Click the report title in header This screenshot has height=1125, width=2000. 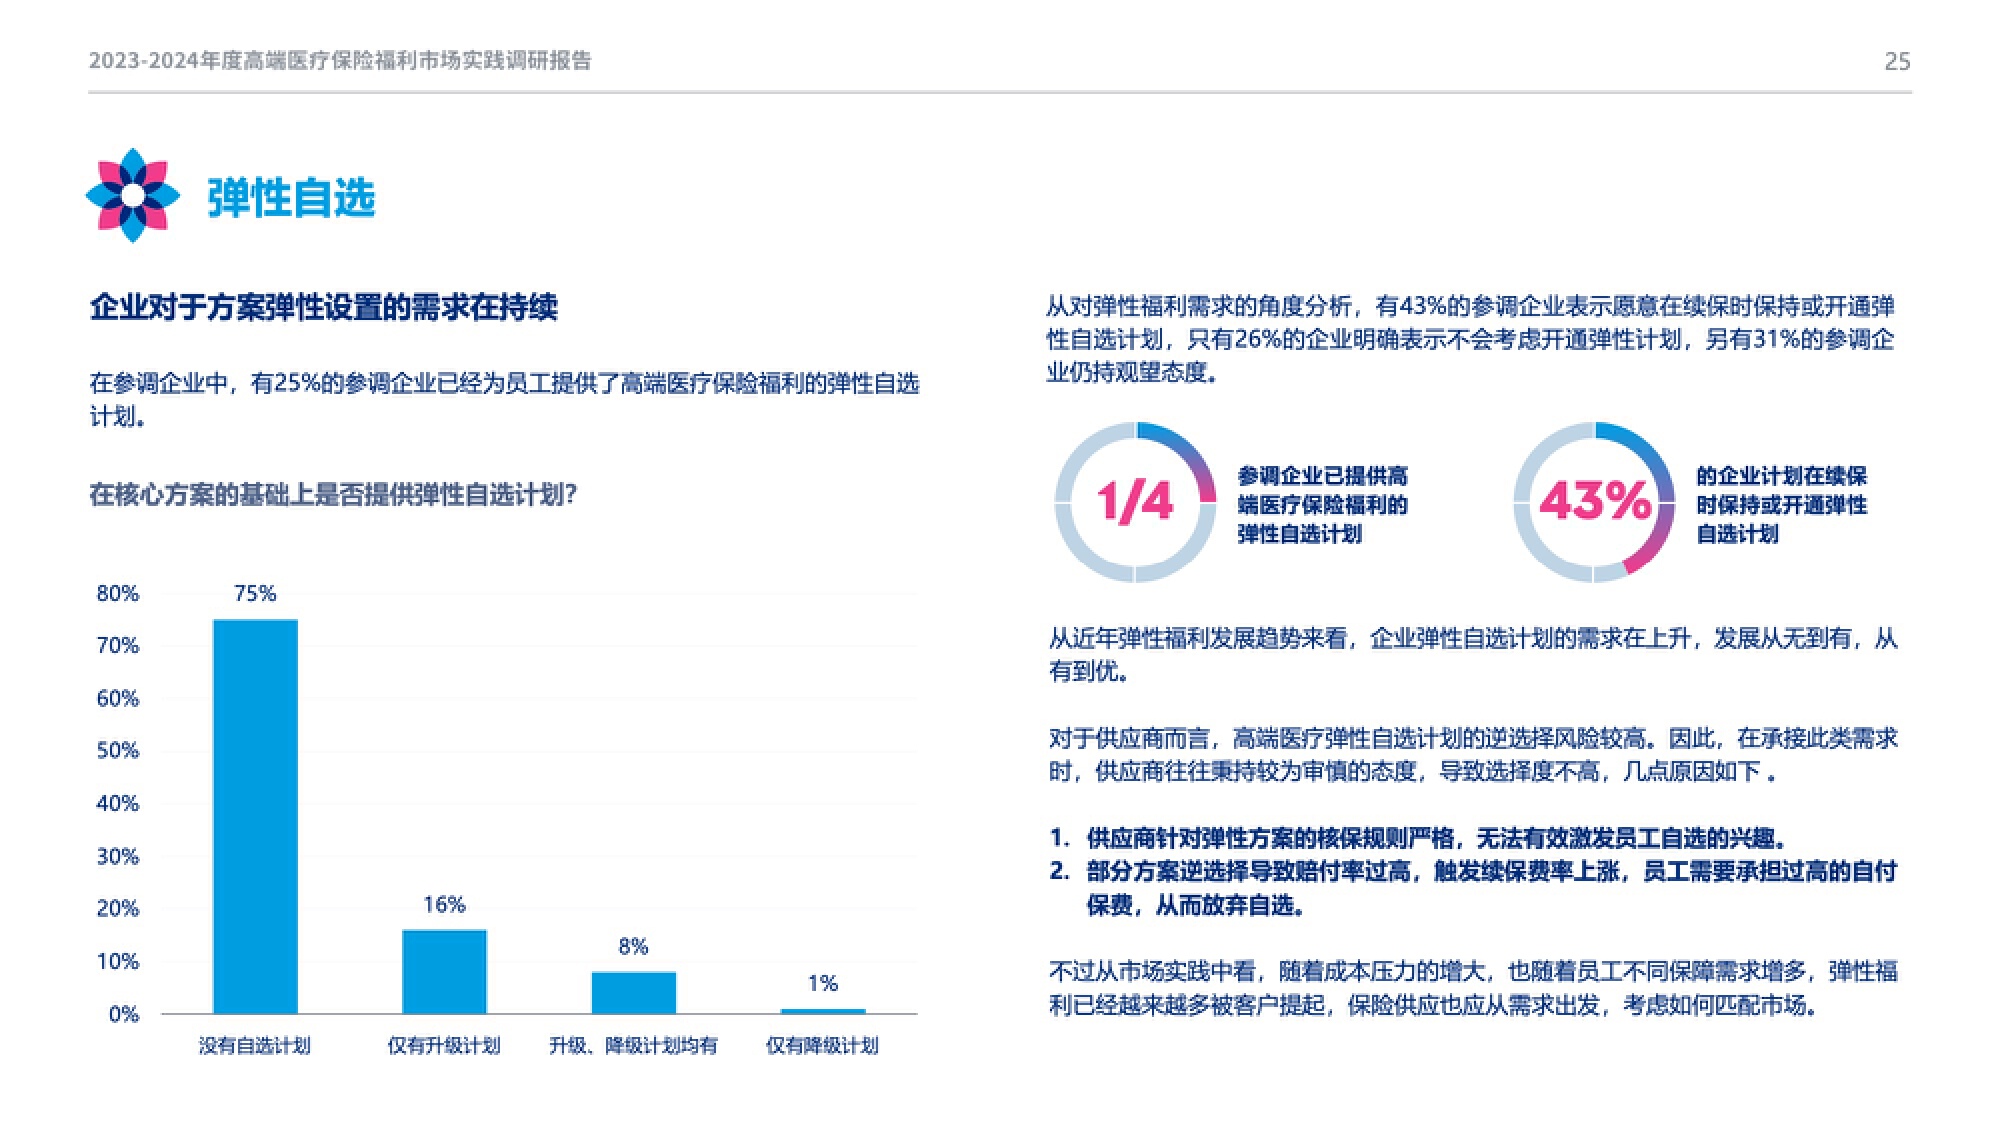[x=340, y=61]
